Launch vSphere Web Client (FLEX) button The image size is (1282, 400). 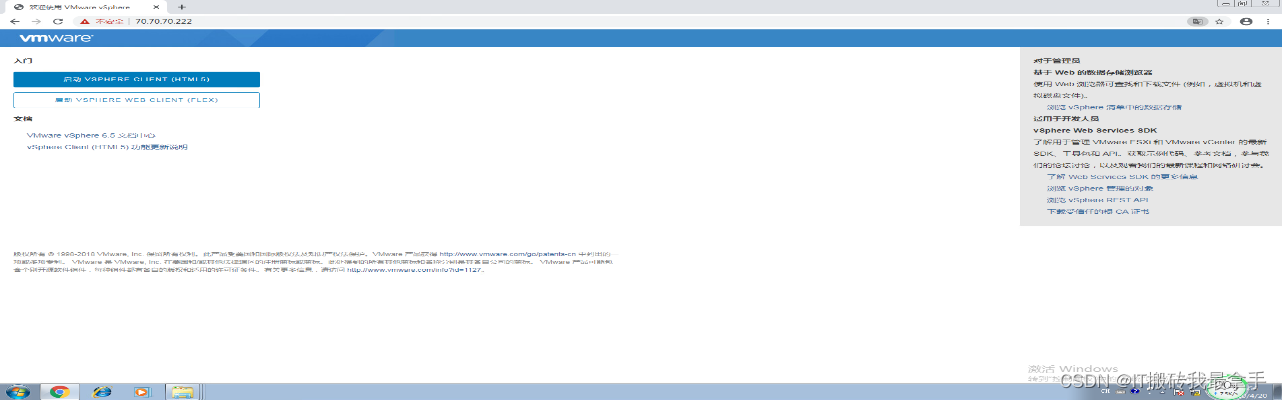136,100
